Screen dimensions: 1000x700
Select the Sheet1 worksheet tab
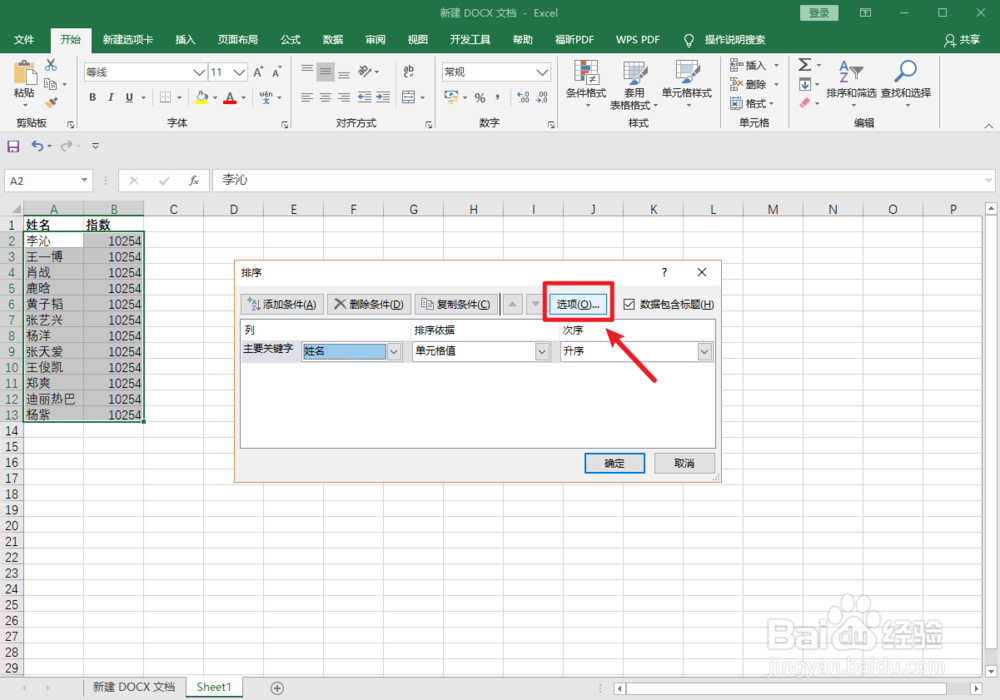pos(213,687)
